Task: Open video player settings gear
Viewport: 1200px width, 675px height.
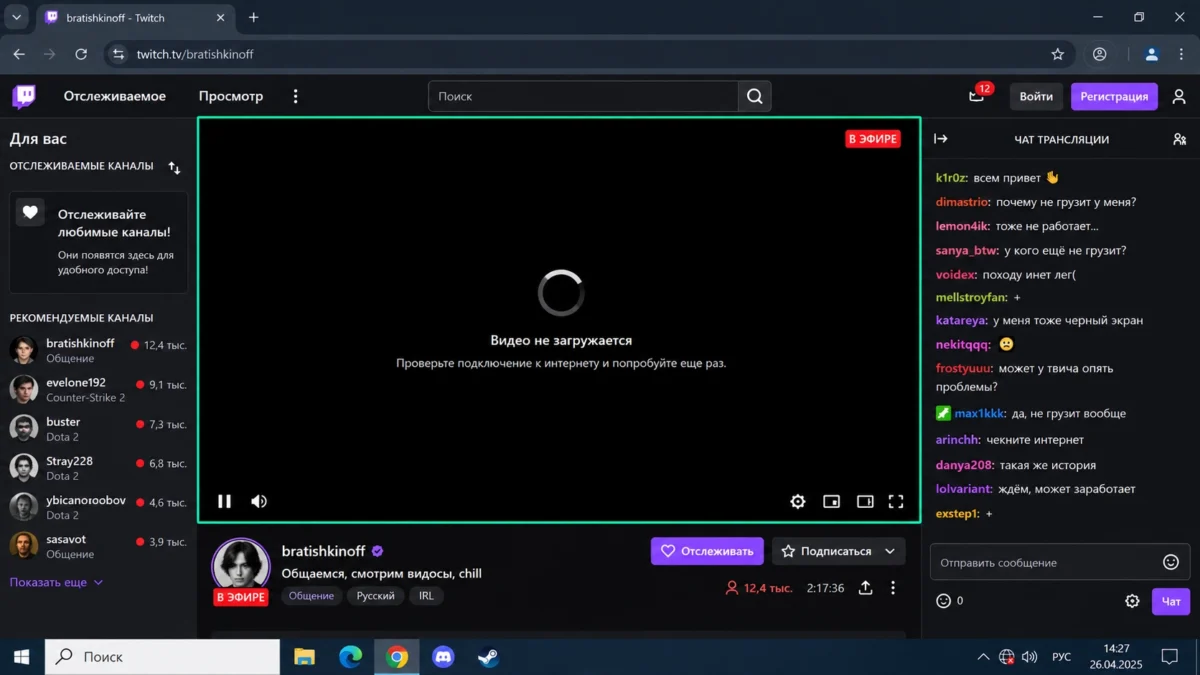Action: click(x=798, y=501)
